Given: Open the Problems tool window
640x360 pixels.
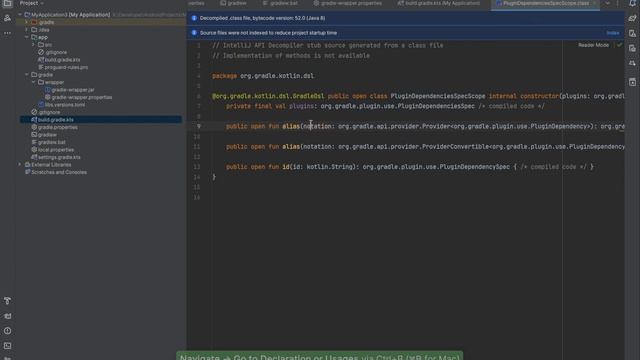Looking at the screenshot, I should point(7,331).
